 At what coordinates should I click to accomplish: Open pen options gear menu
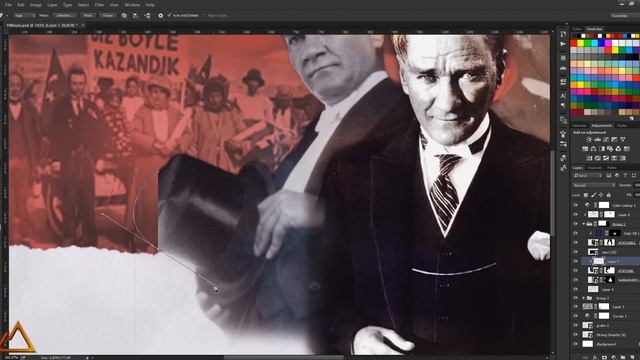[160, 16]
